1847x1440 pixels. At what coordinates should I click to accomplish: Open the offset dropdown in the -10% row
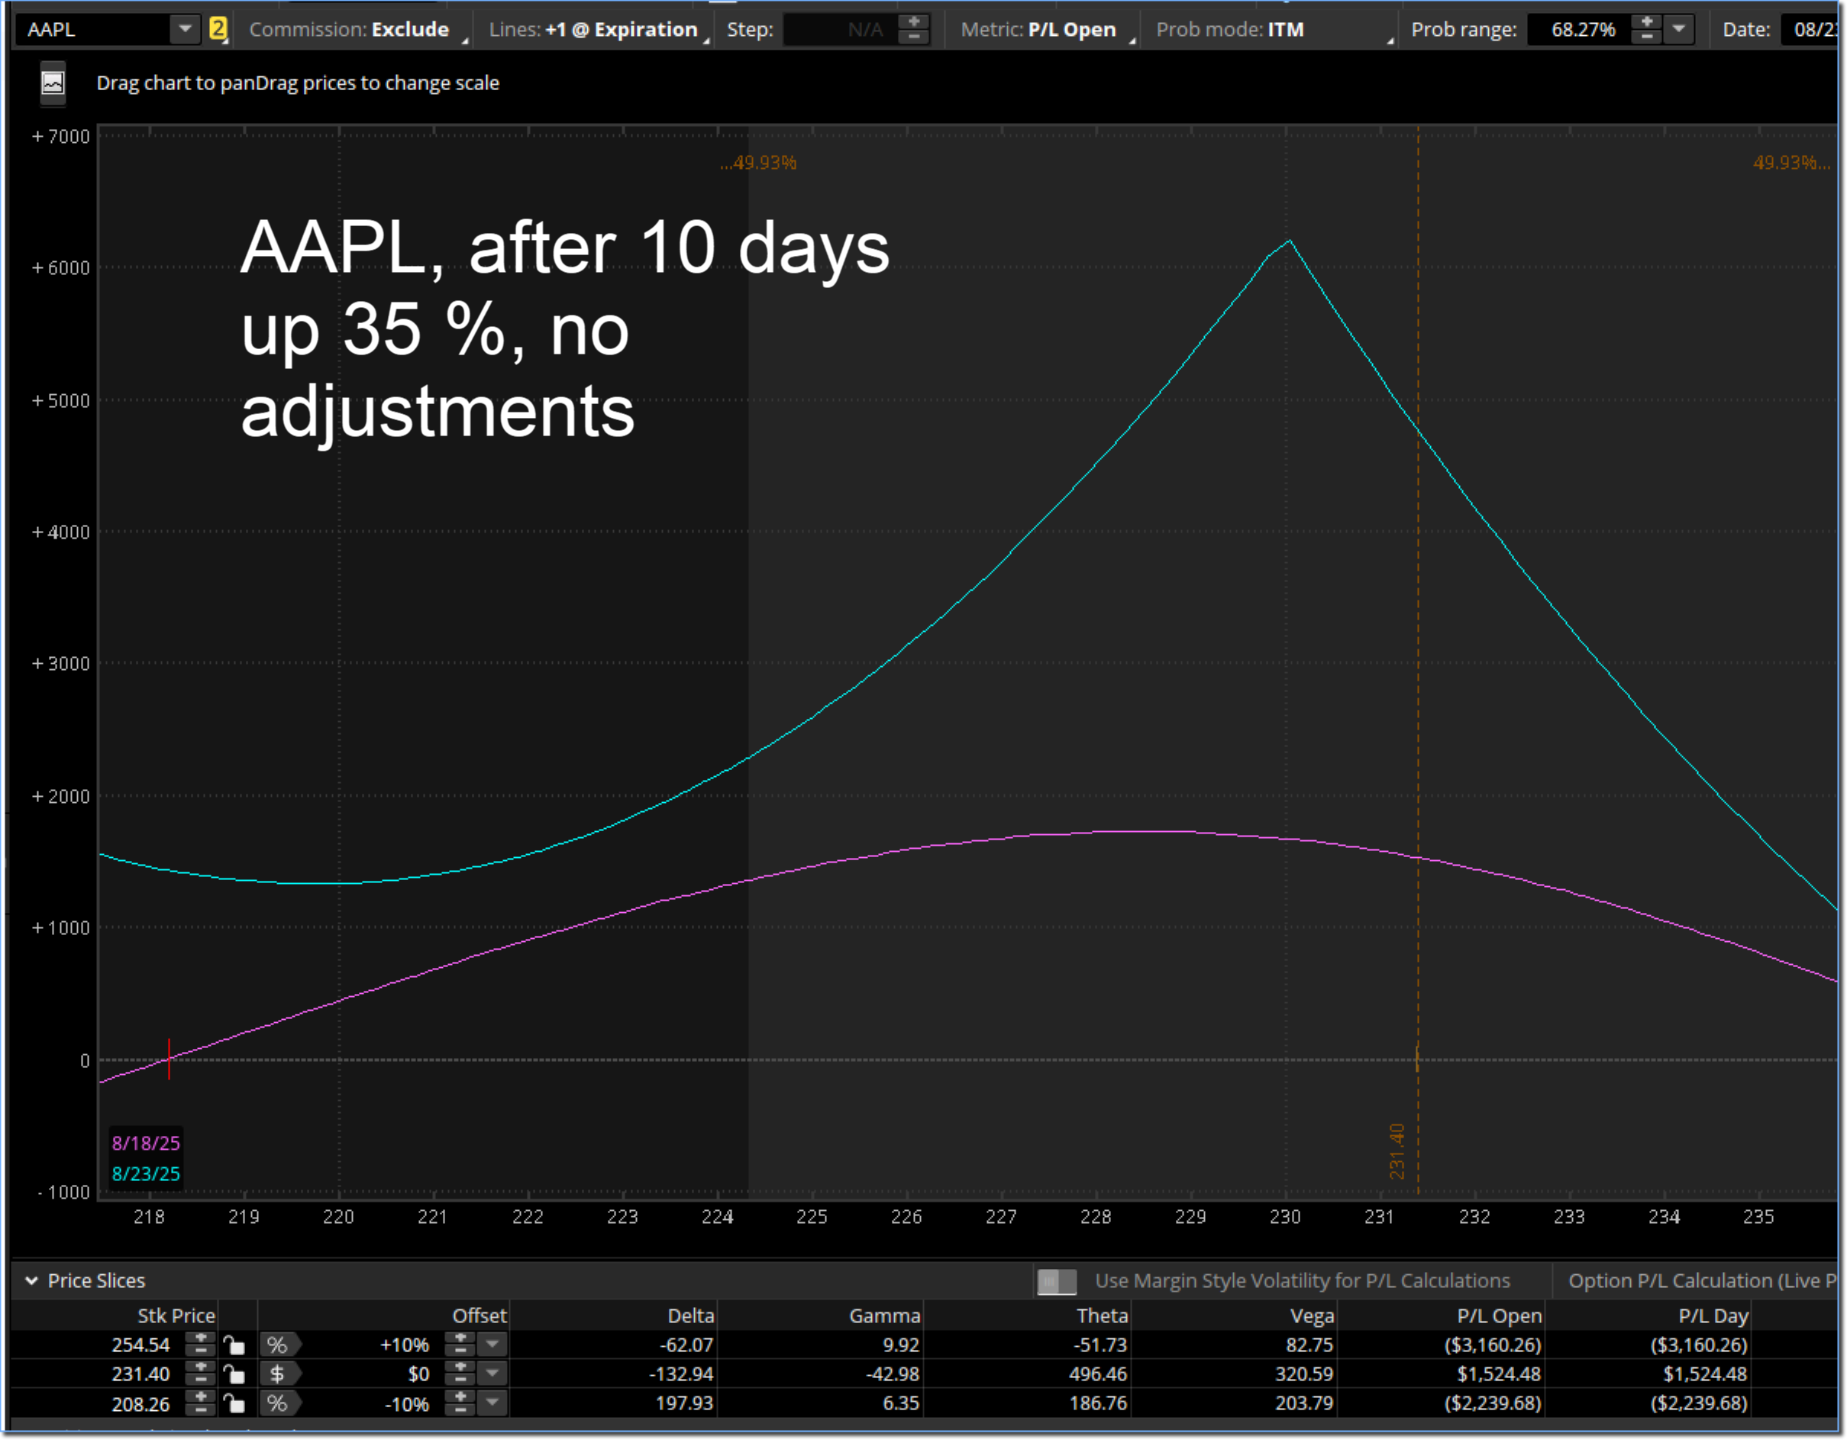492,1404
